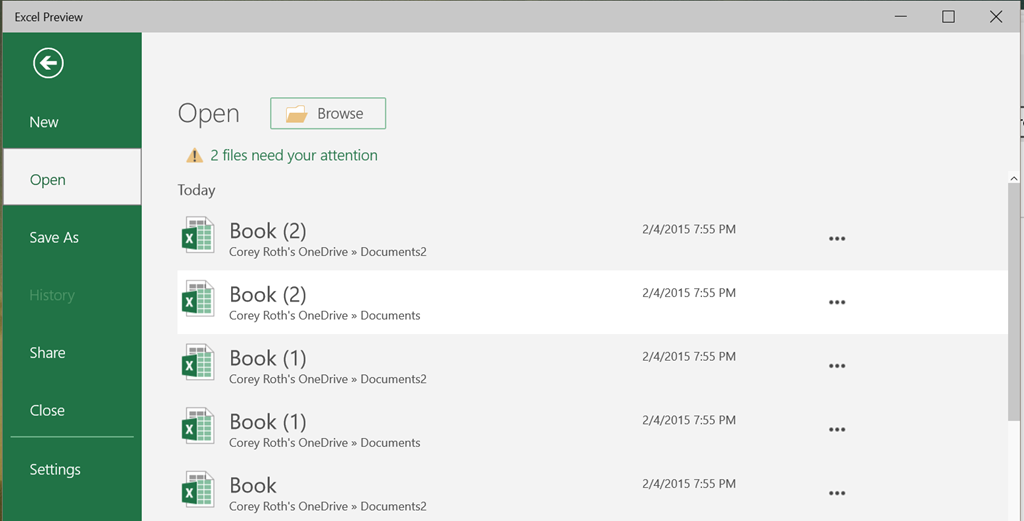Choose Share in the sidebar

point(72,353)
